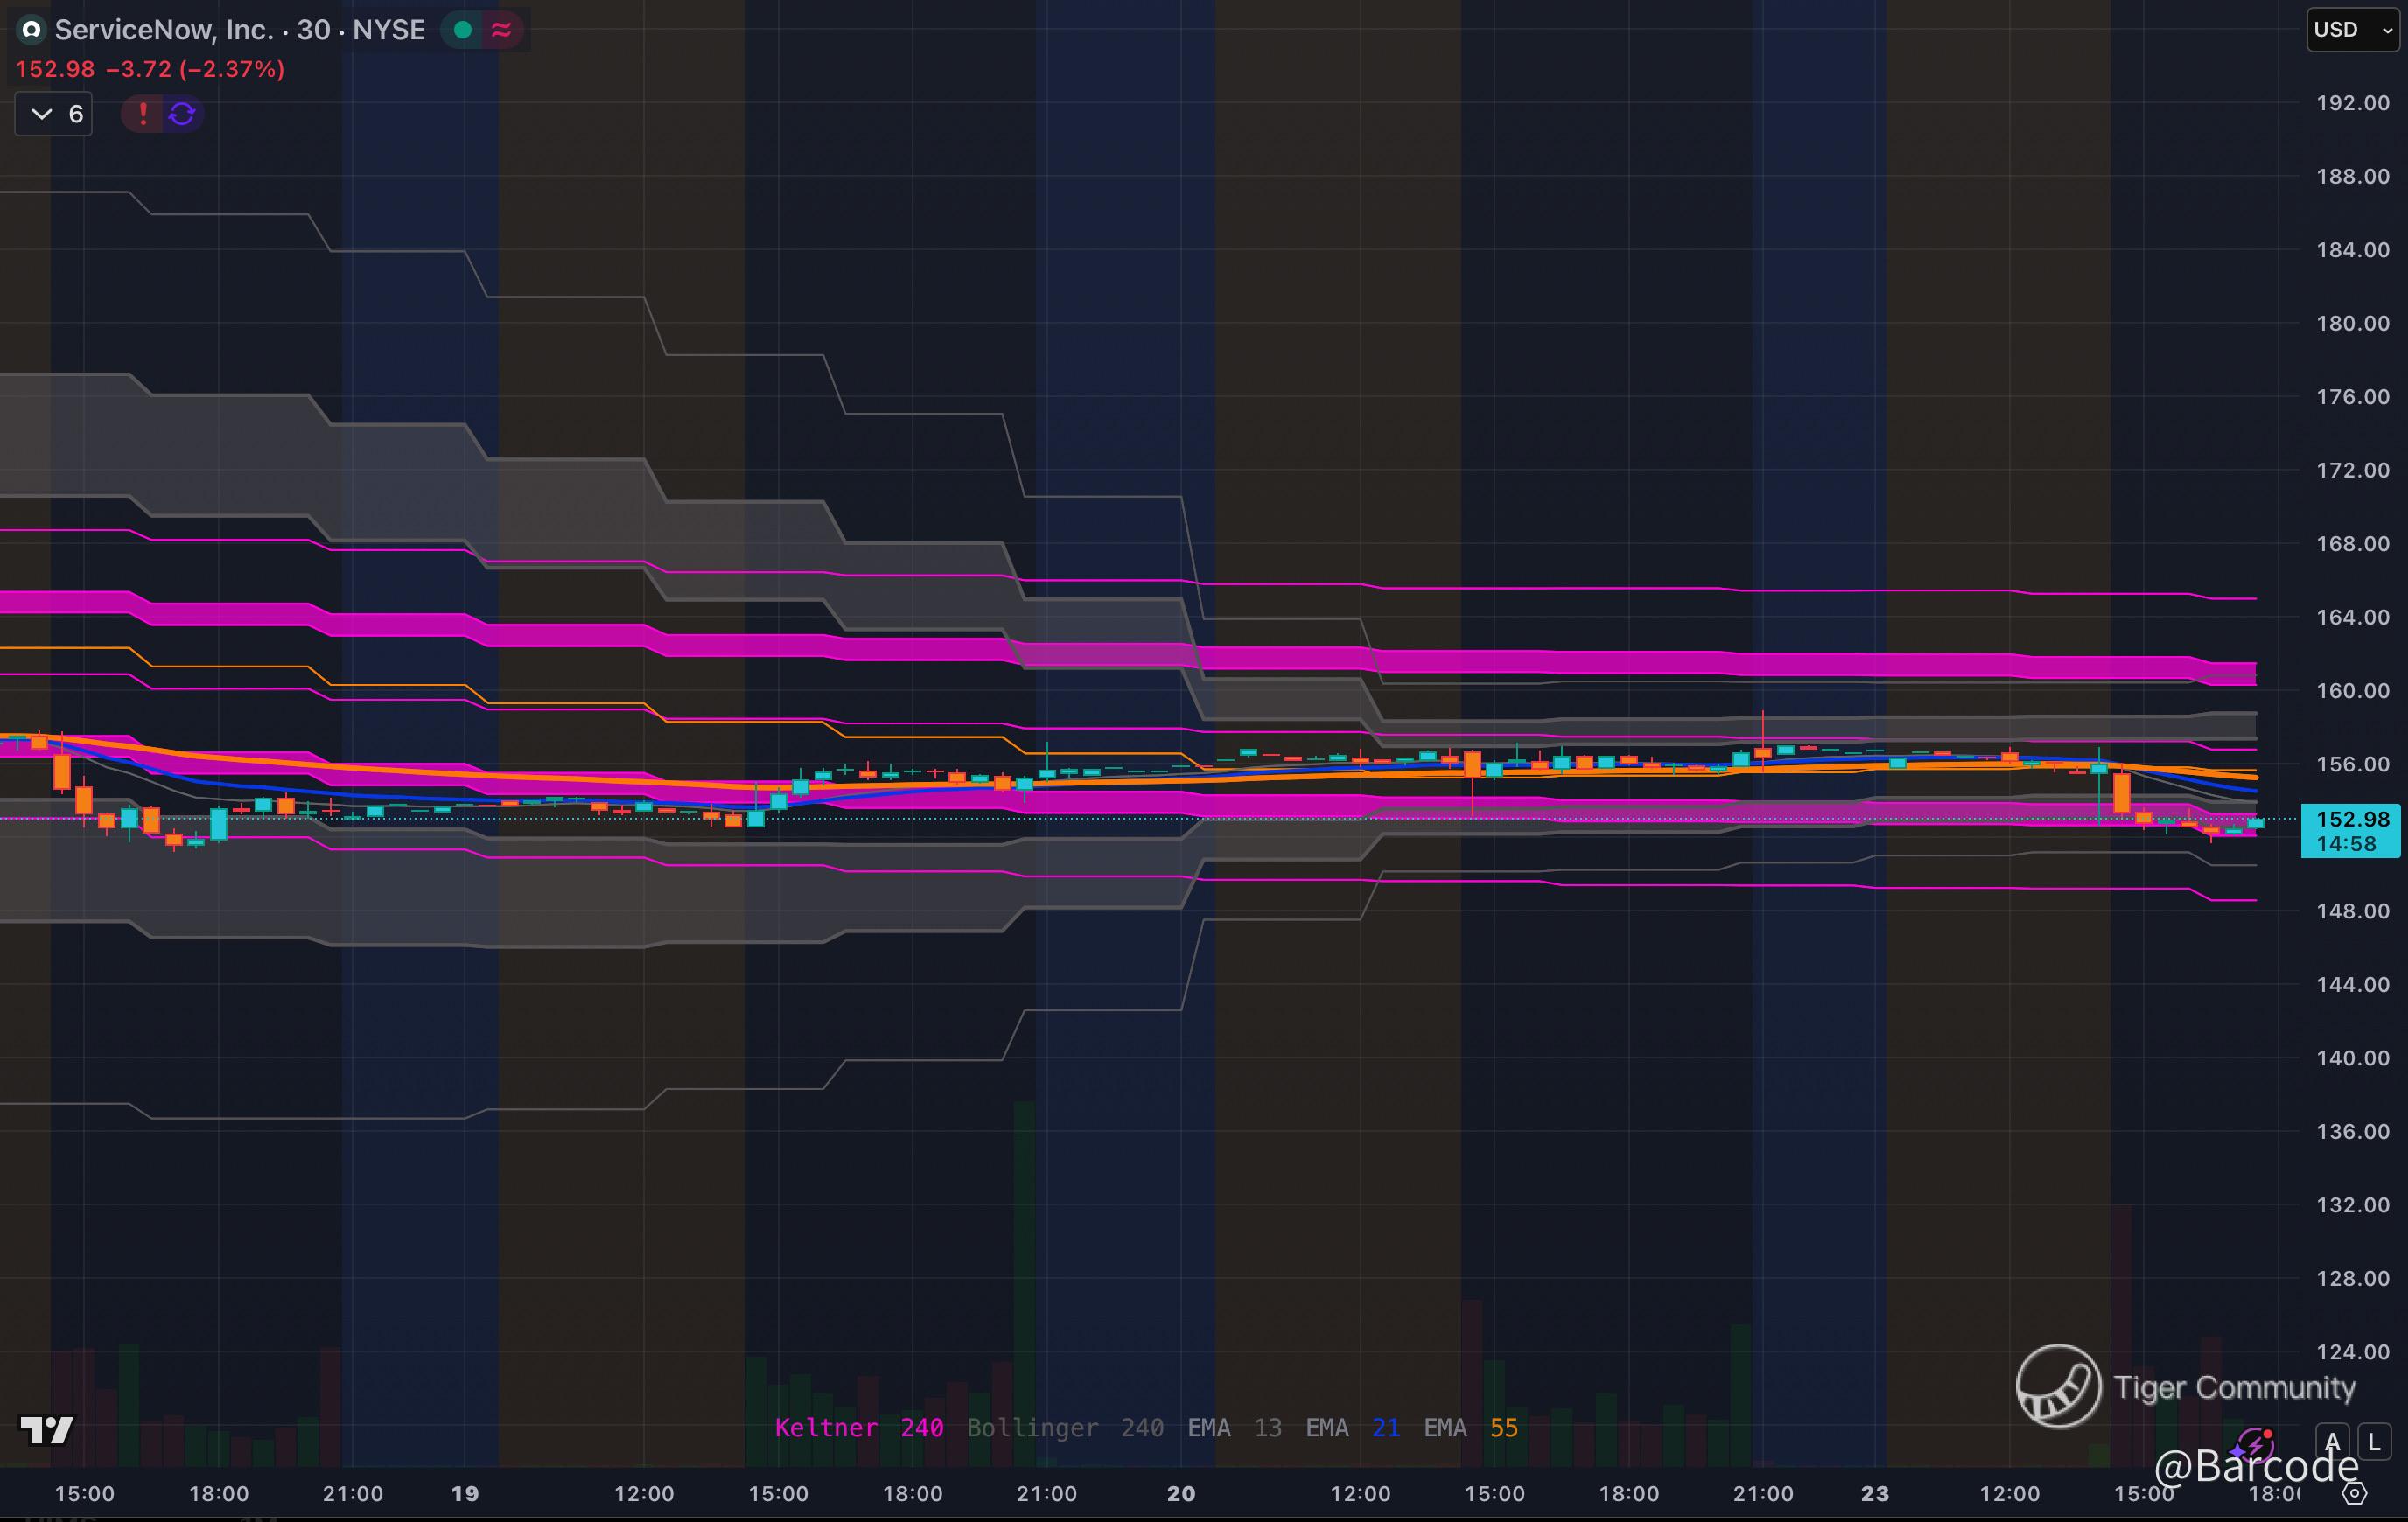Click the Keltner 240 indicator label
The height and width of the screenshot is (1522, 2408).
click(x=859, y=1427)
